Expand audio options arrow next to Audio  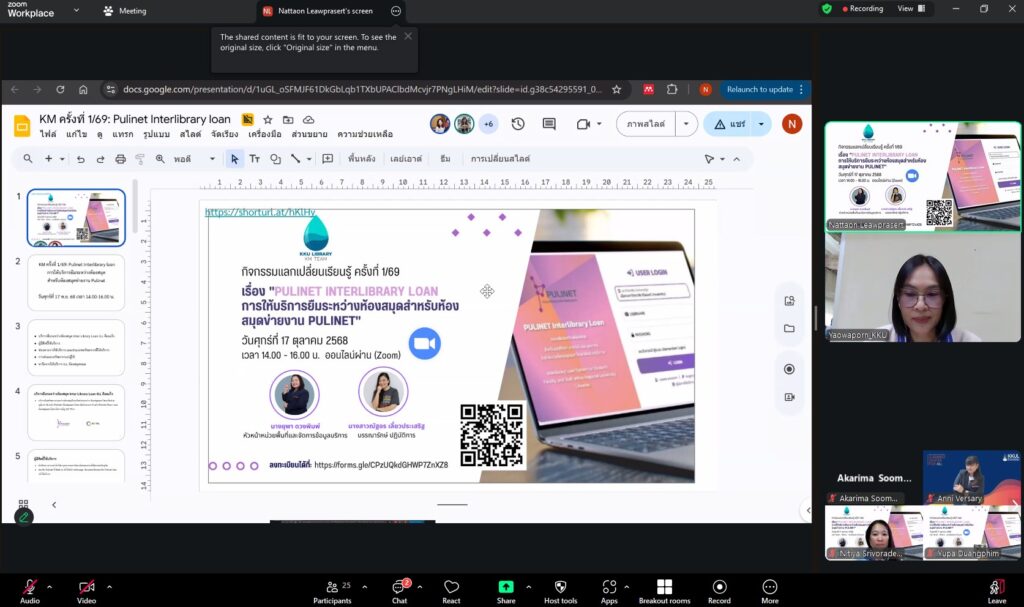(52, 586)
